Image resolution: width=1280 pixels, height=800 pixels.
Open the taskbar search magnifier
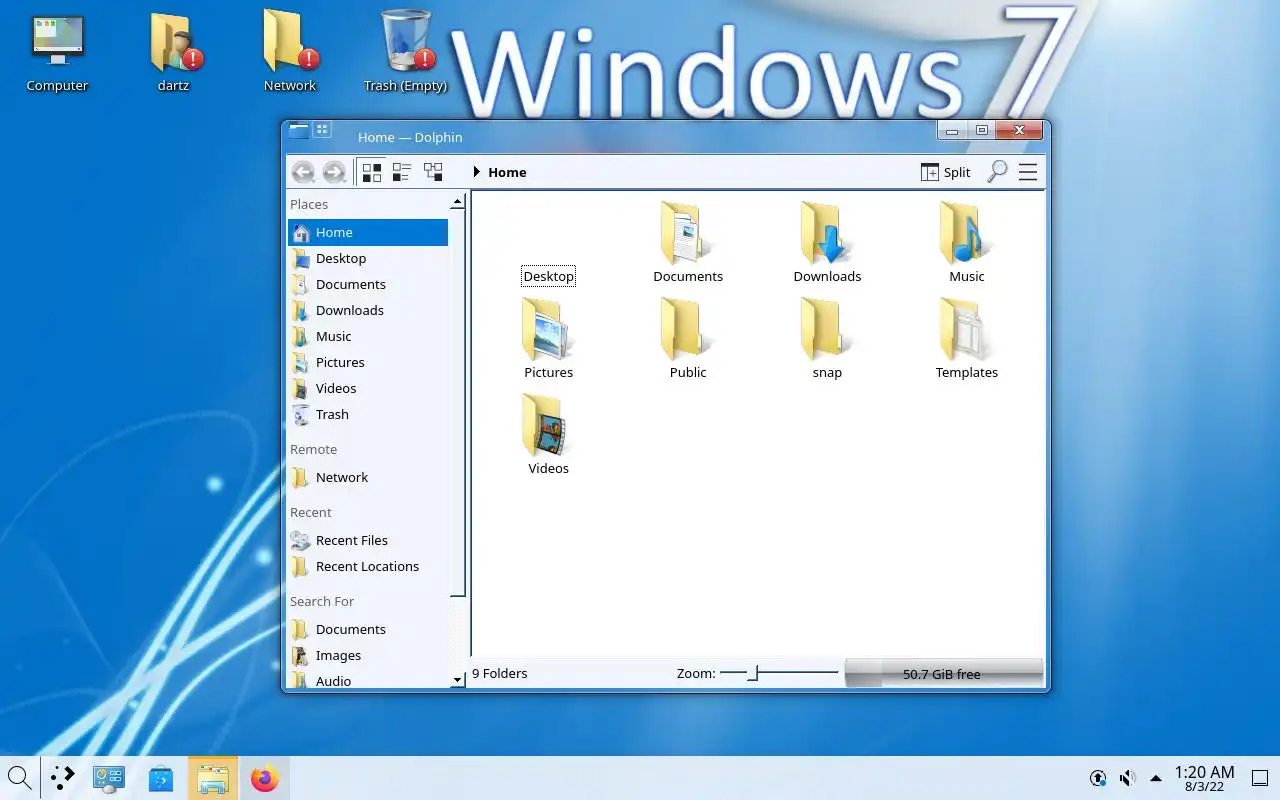[18, 777]
